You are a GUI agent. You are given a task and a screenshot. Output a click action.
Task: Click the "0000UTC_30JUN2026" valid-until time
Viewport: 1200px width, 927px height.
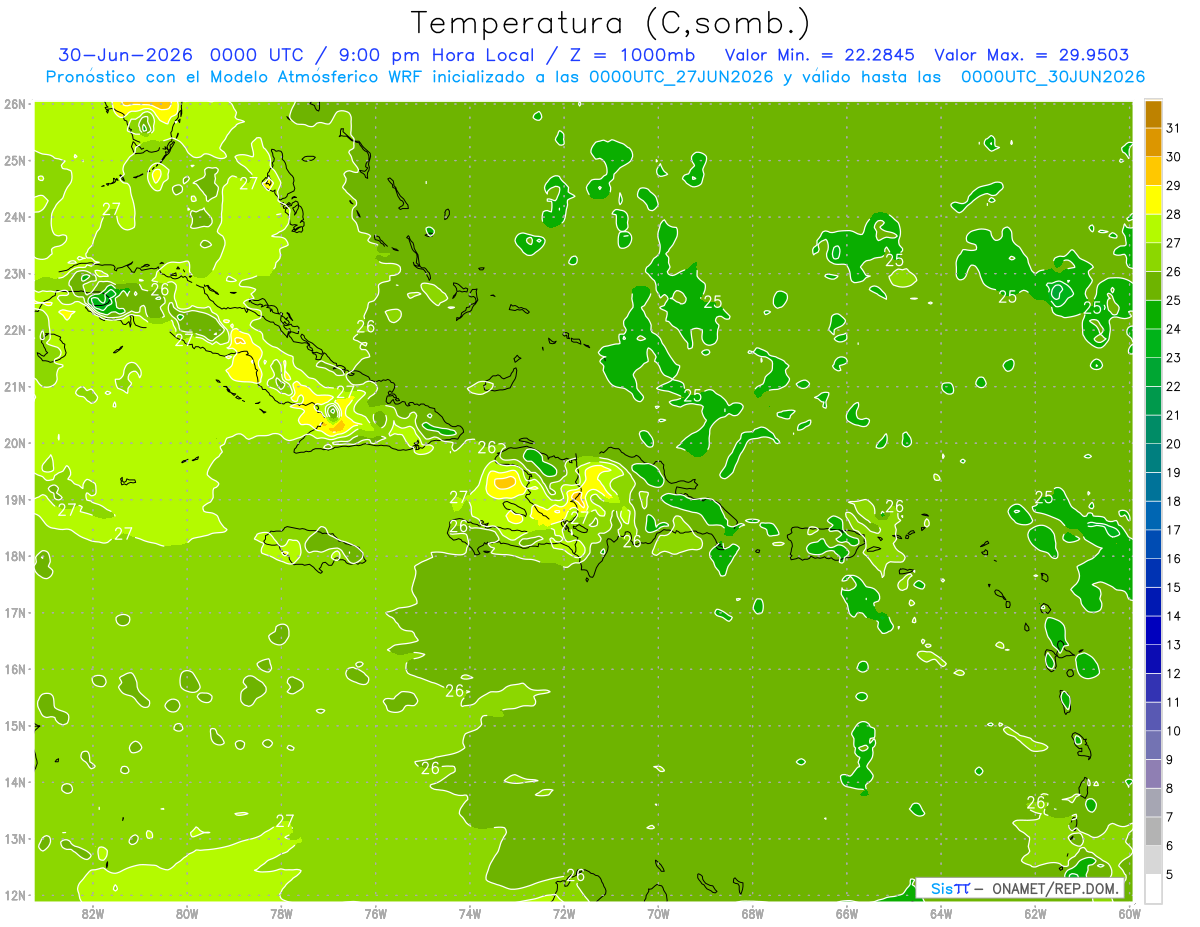point(1053,76)
